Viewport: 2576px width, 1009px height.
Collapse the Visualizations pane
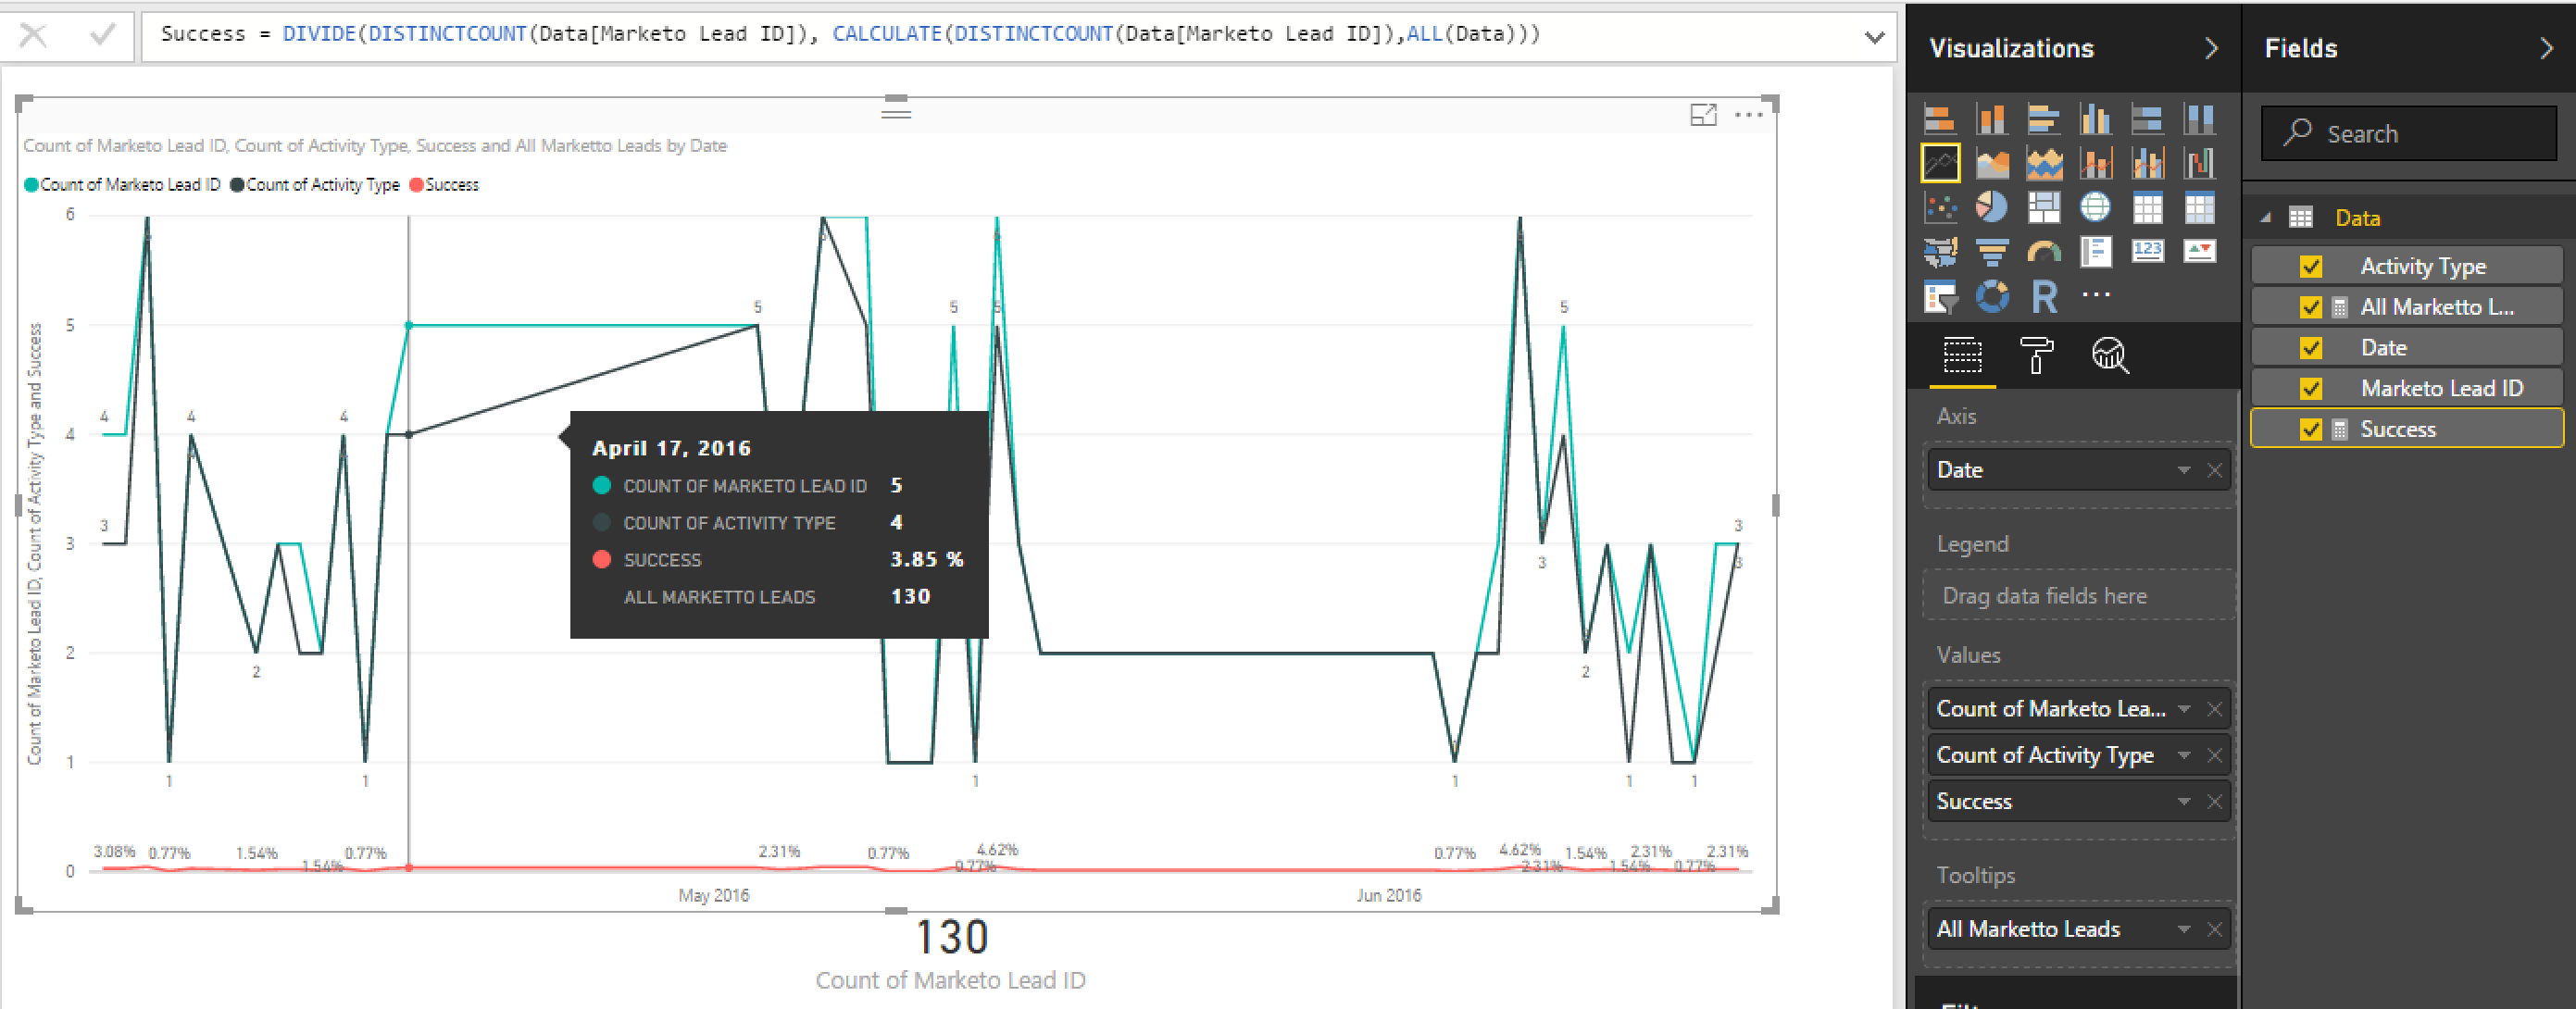click(x=2211, y=48)
